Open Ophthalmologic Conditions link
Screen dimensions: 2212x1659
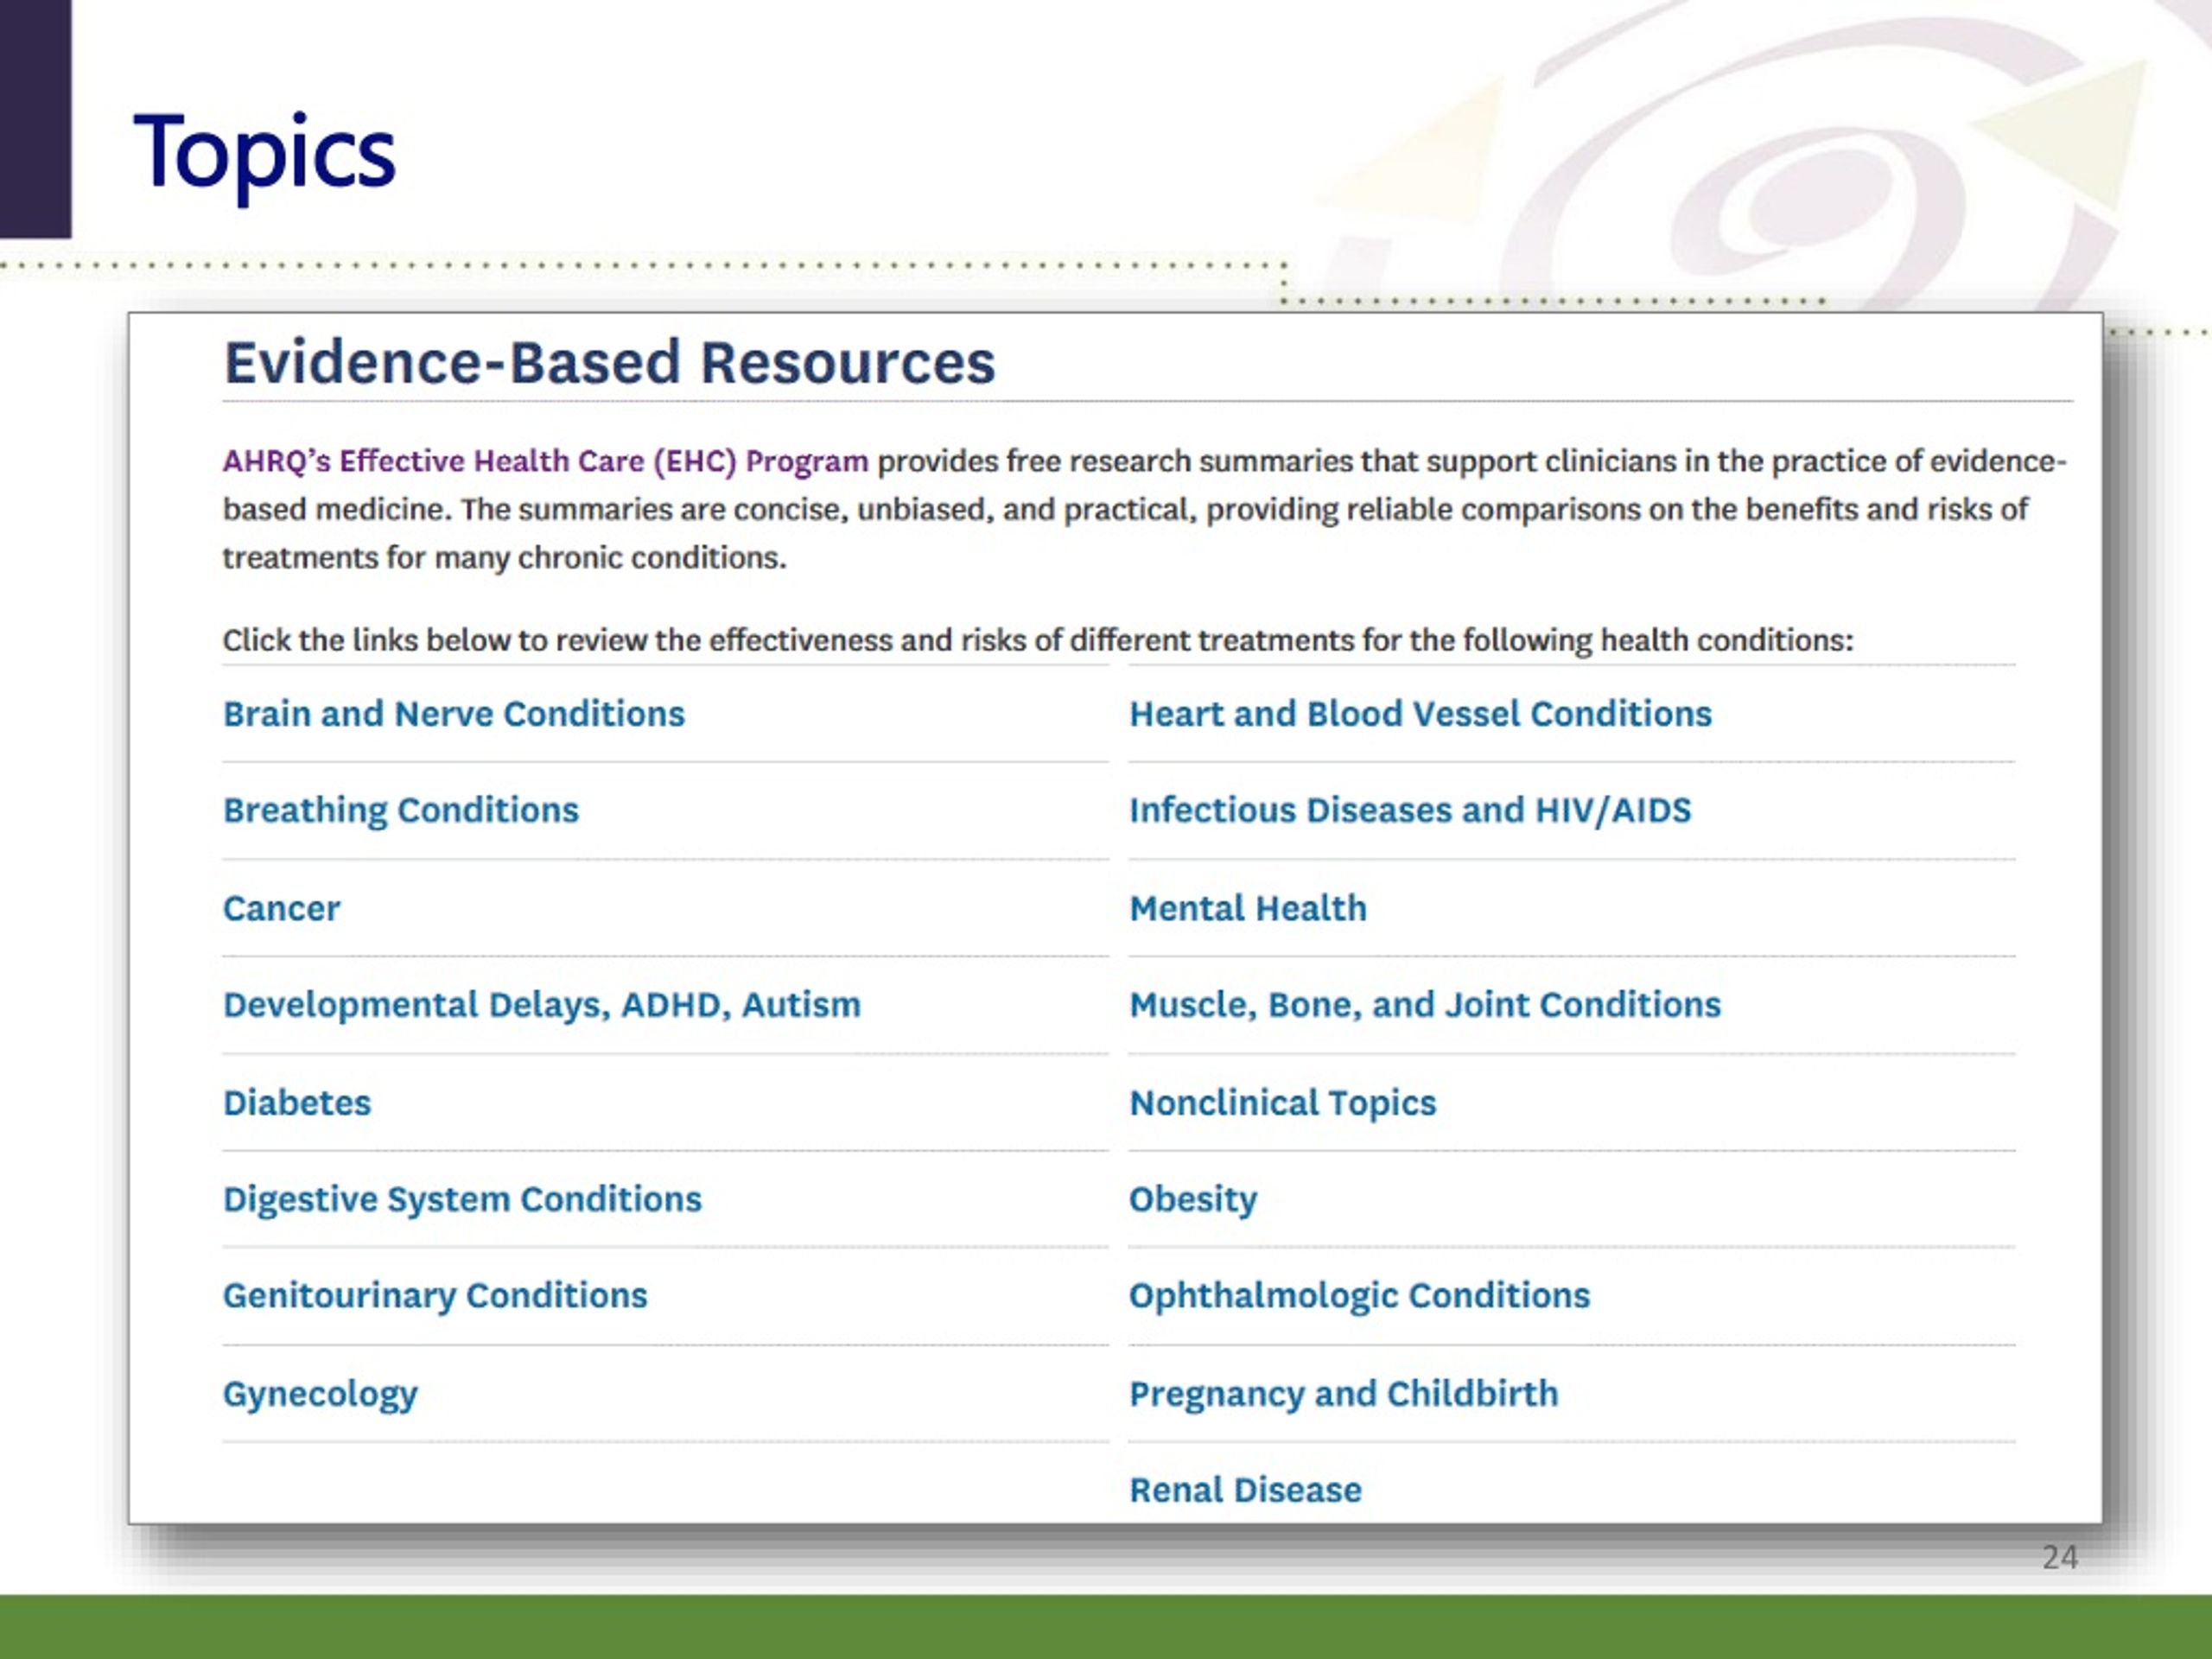[1359, 1296]
